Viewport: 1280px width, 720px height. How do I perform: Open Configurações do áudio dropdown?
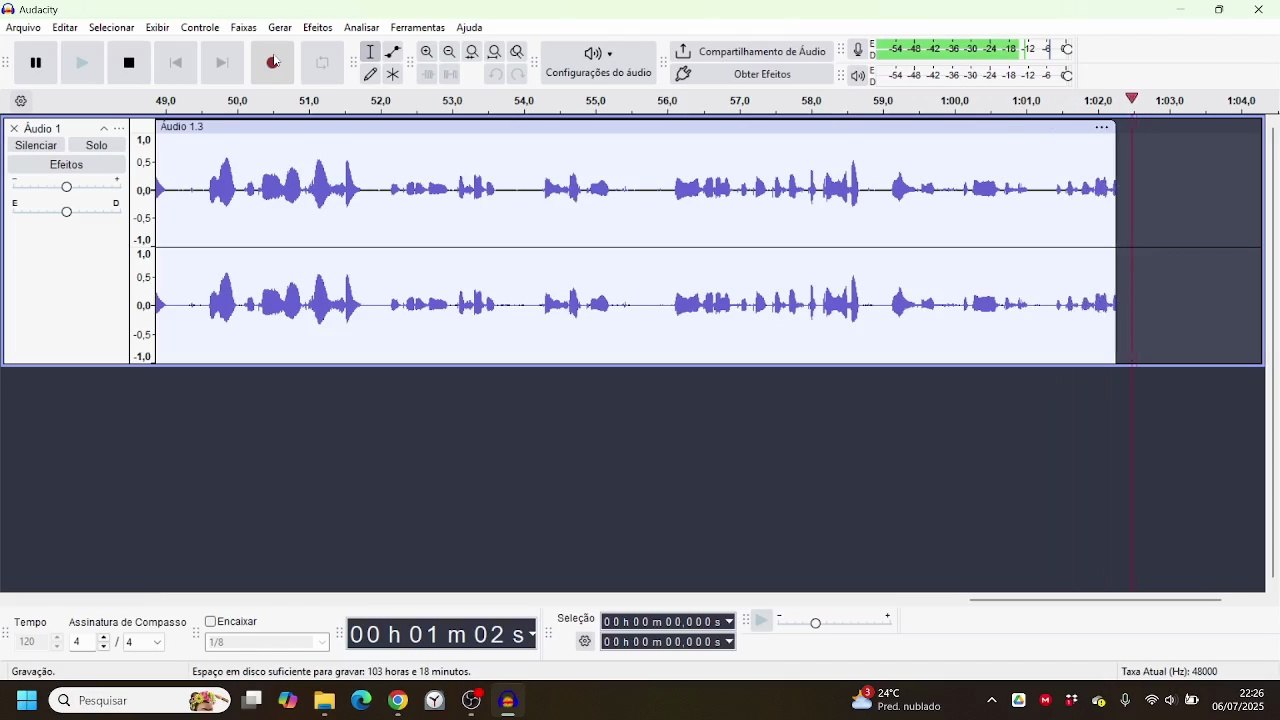tap(598, 62)
